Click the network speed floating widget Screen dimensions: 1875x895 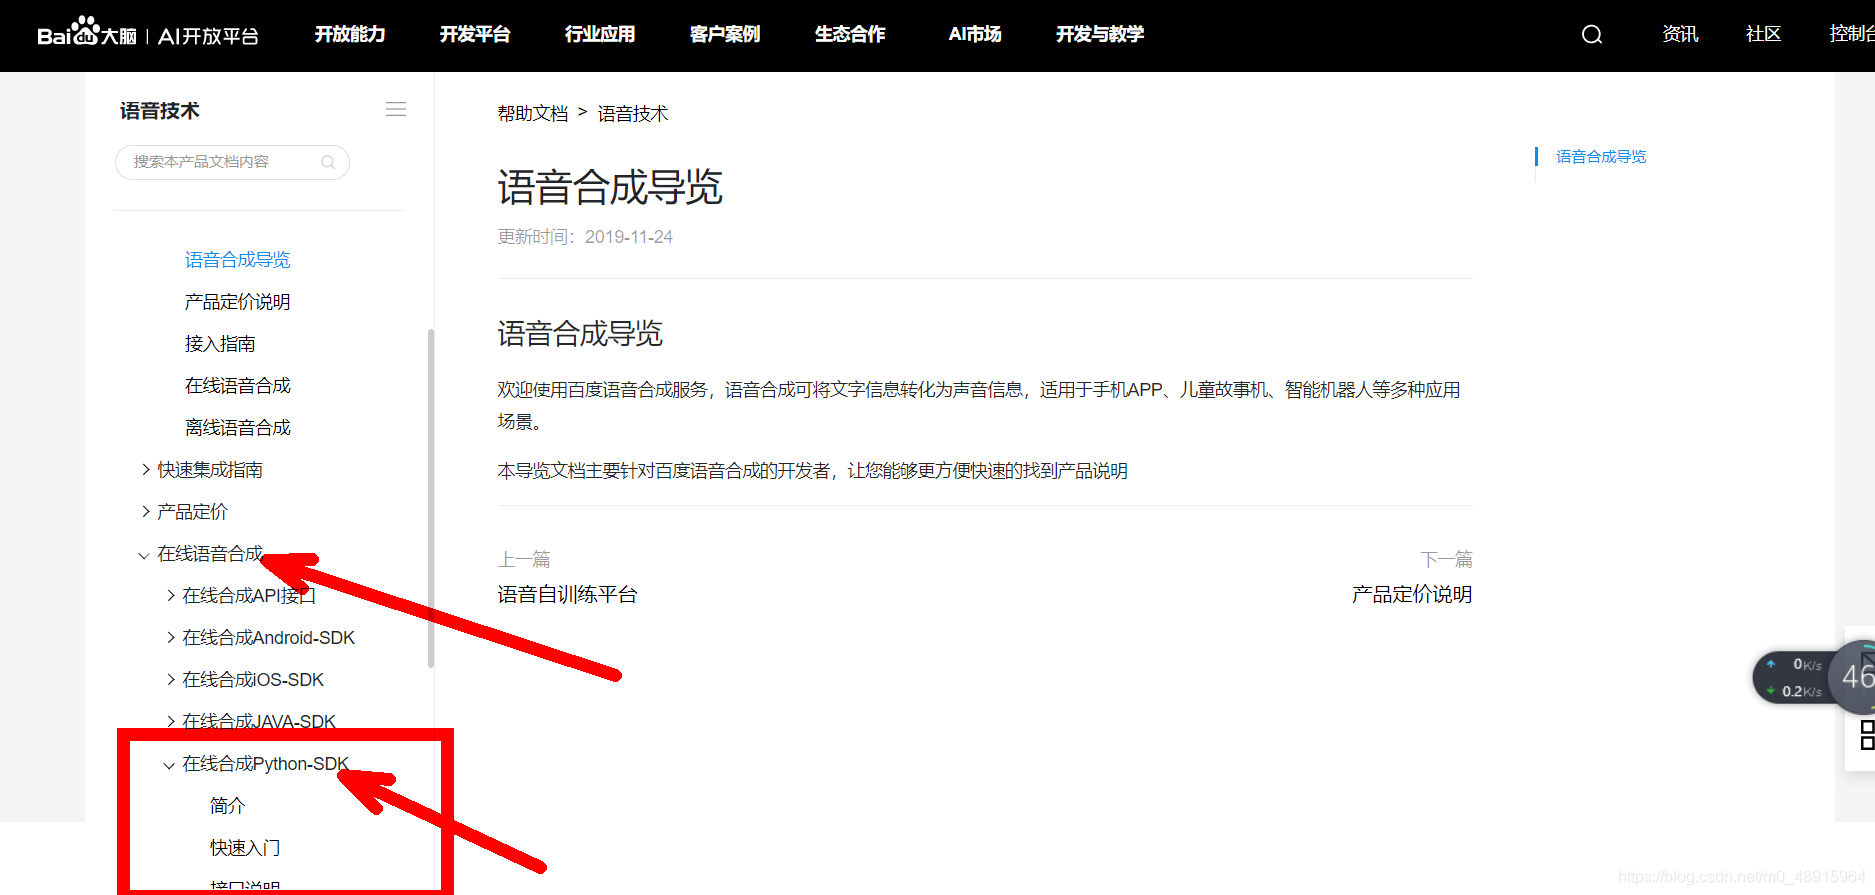coord(1813,678)
